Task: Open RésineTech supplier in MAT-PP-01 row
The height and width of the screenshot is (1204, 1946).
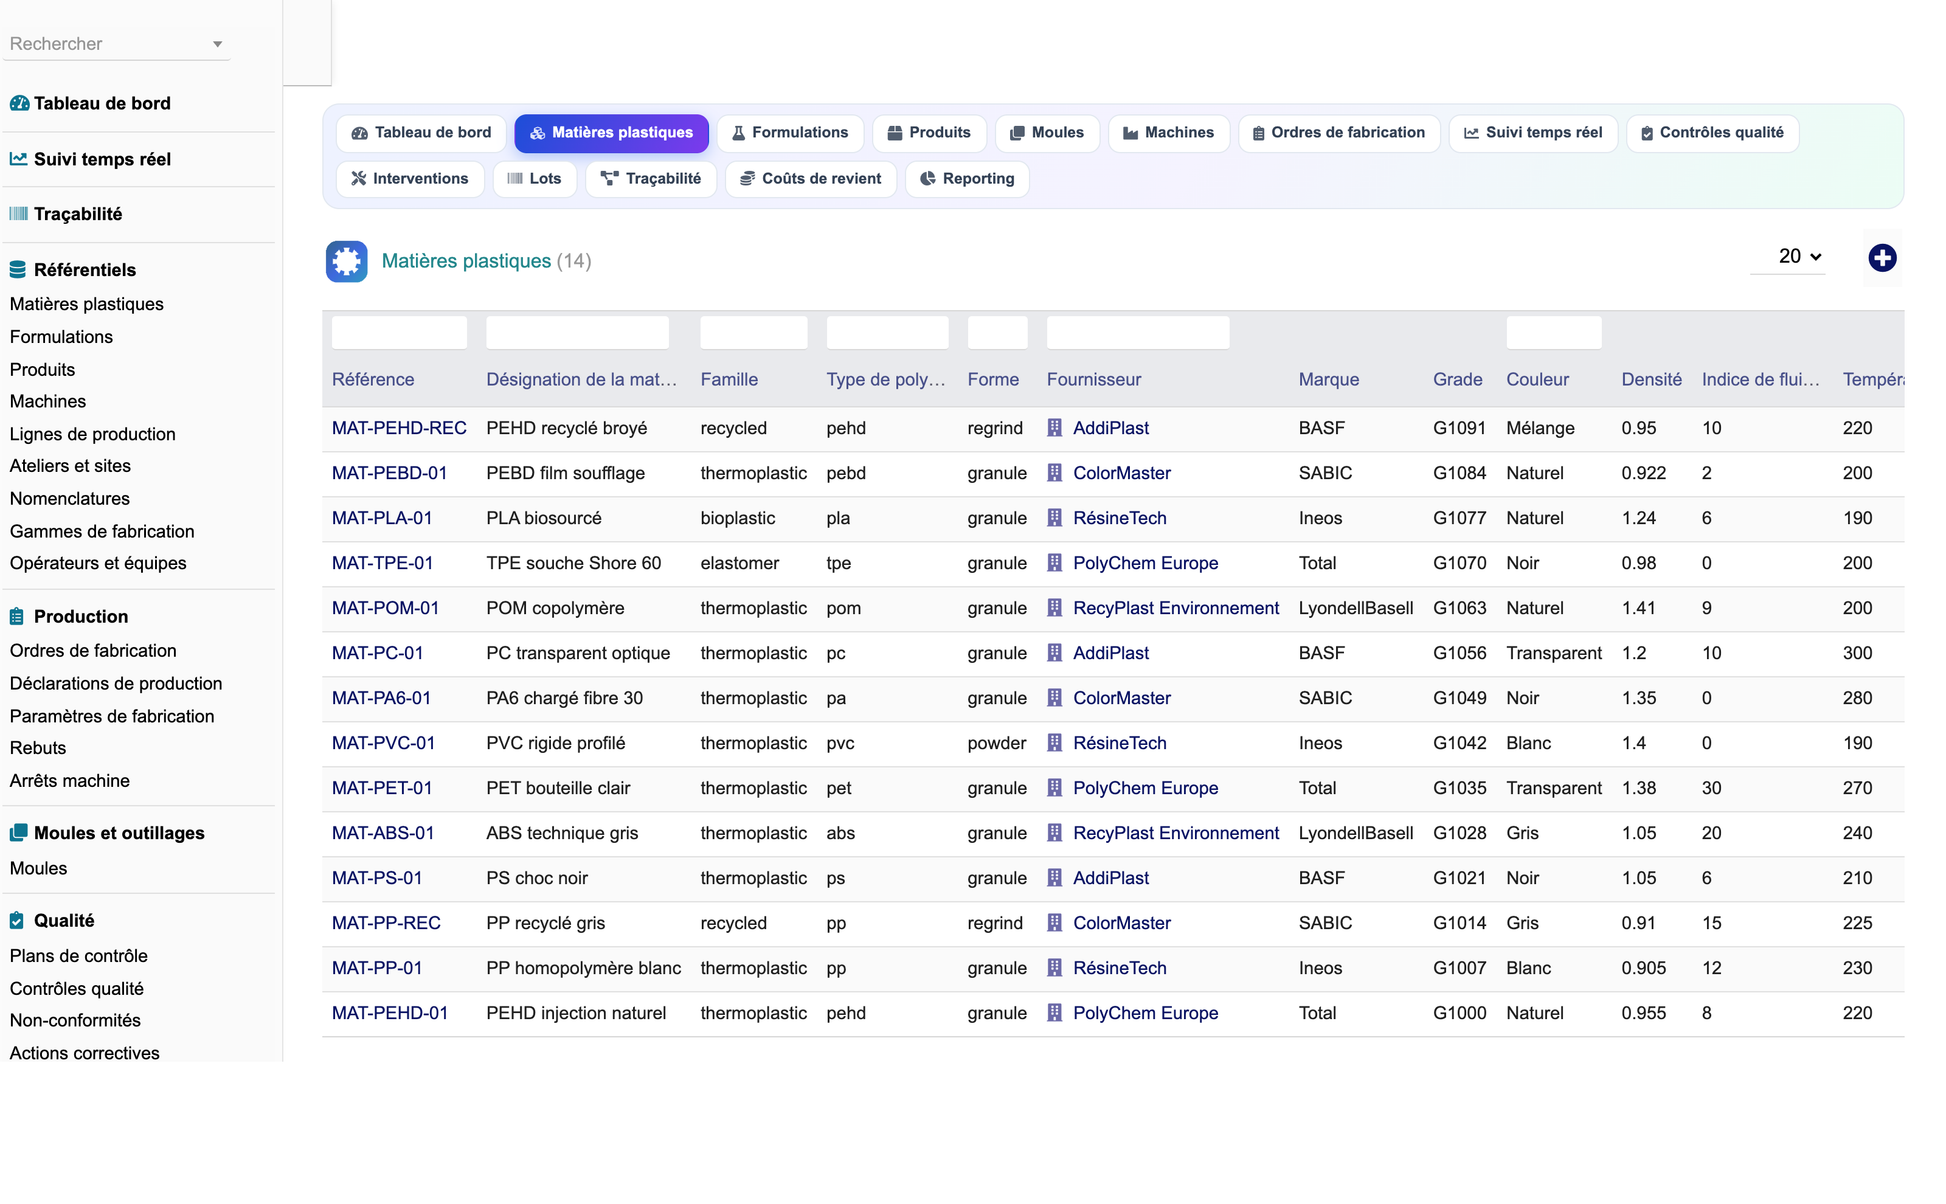Action: [x=1119, y=968]
